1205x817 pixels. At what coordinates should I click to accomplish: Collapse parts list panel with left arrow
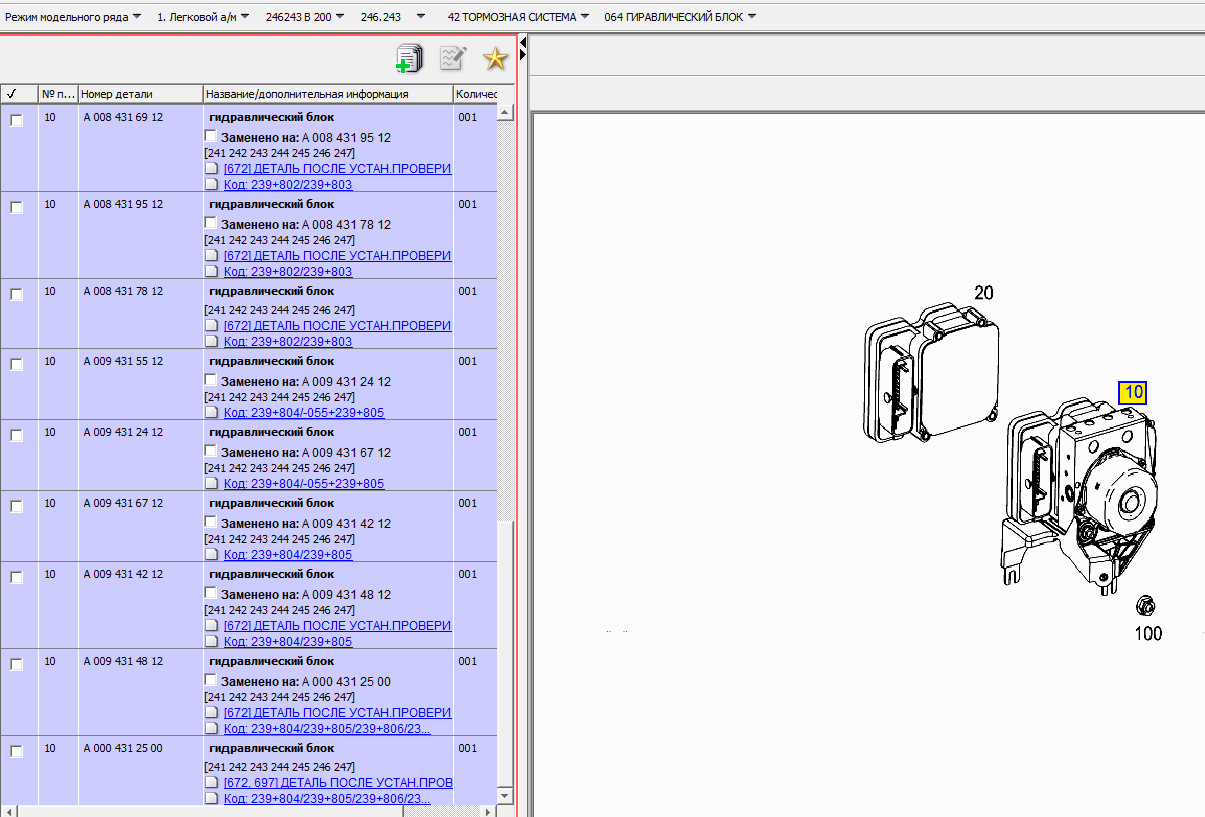point(523,41)
